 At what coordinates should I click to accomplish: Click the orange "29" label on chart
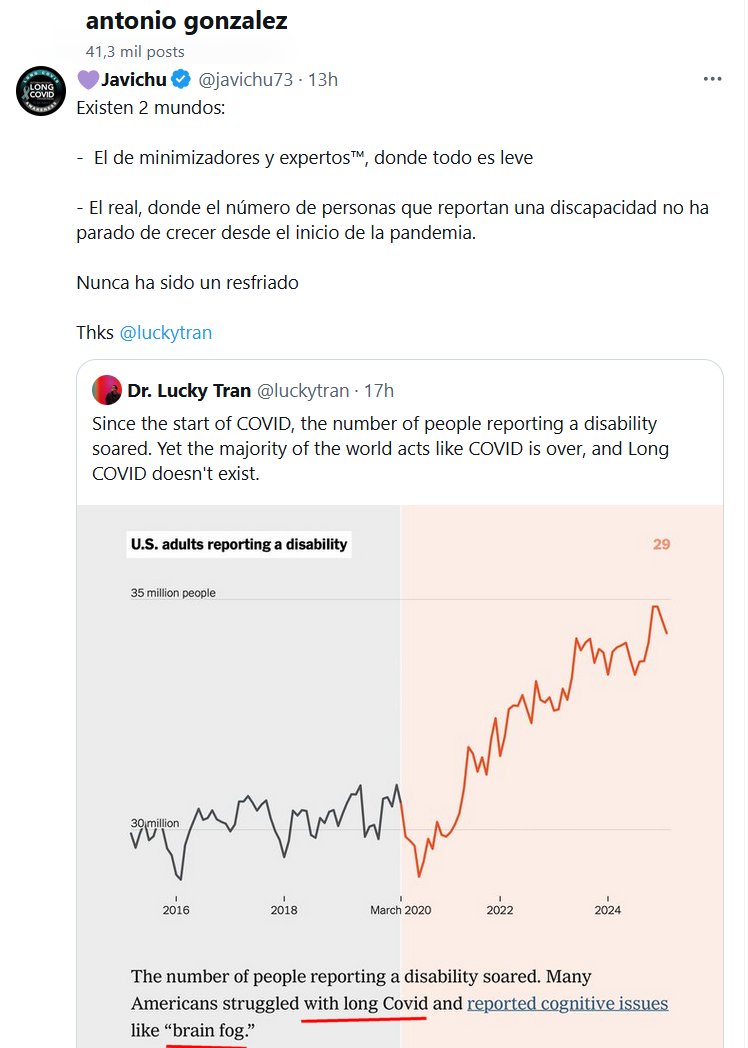click(x=661, y=544)
